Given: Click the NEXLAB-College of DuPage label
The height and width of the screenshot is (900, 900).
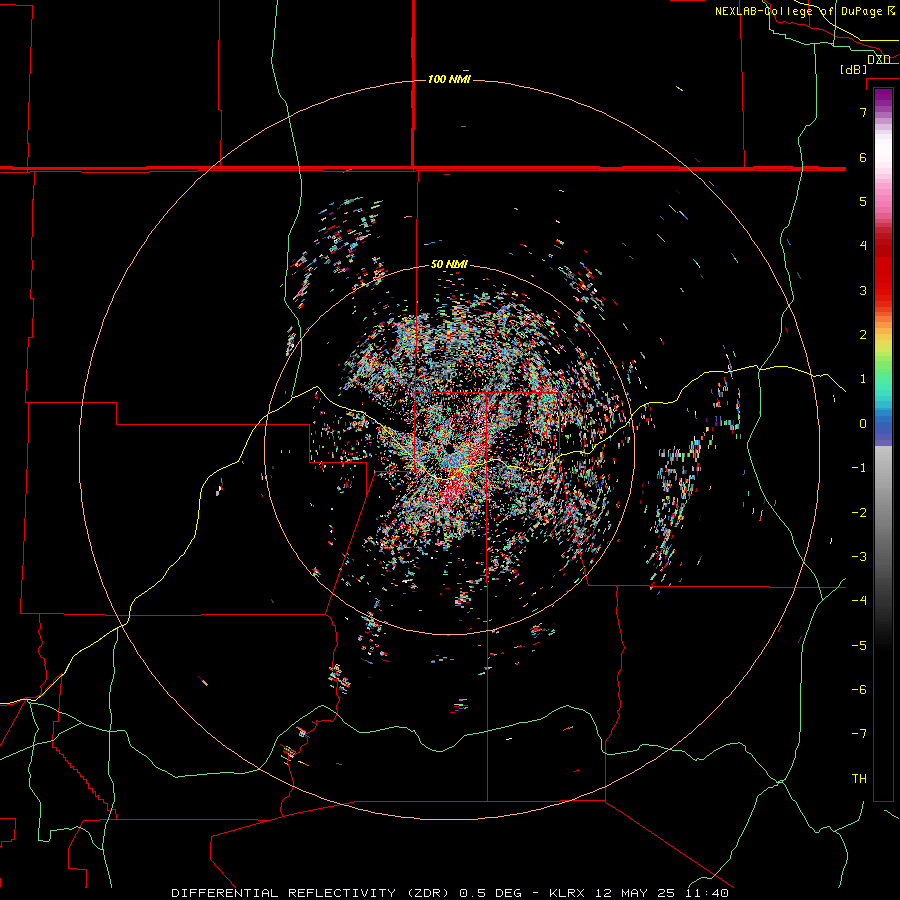Looking at the screenshot, I should tap(798, 11).
